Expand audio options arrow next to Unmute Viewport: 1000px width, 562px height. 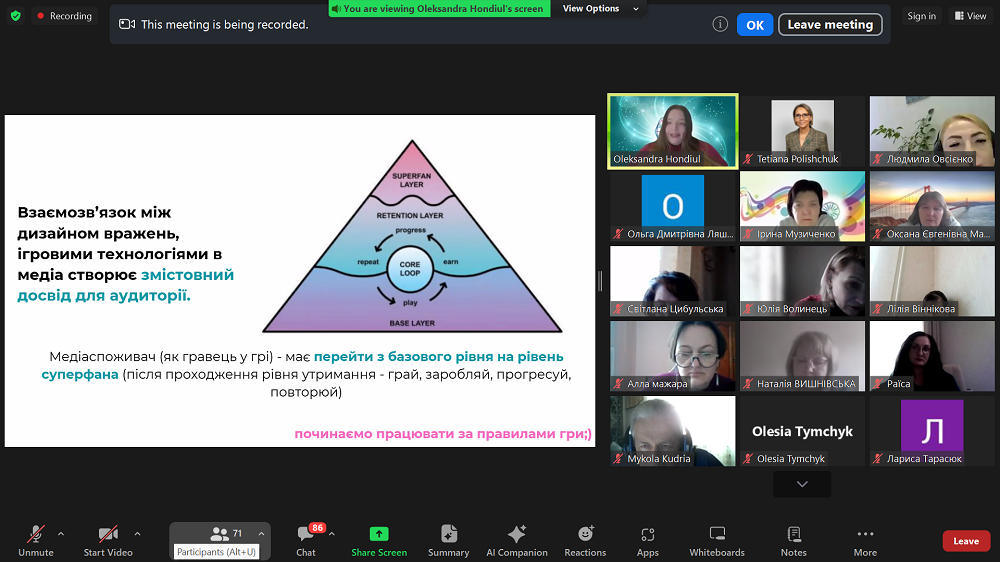click(x=61, y=533)
